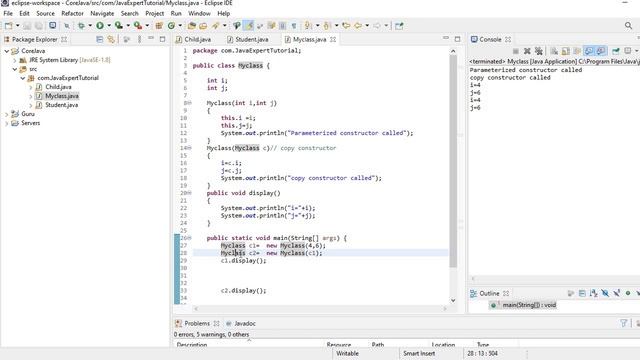Click the New Java Package icon
640x360 pixels.
click(x=159, y=26)
